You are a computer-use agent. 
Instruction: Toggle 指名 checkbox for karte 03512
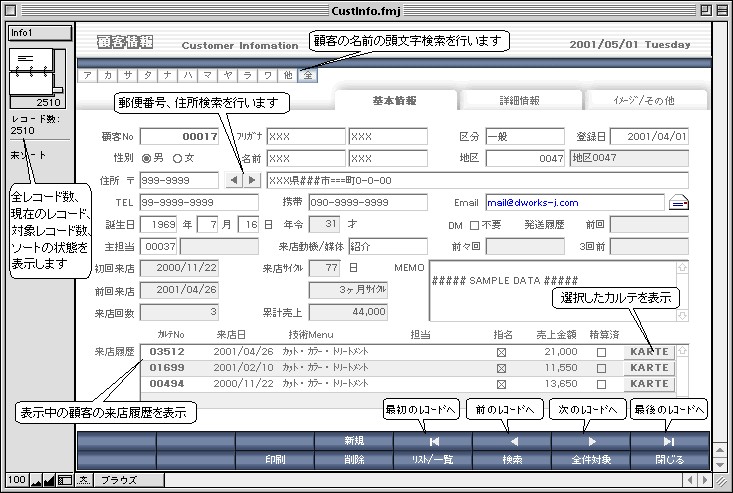point(501,352)
